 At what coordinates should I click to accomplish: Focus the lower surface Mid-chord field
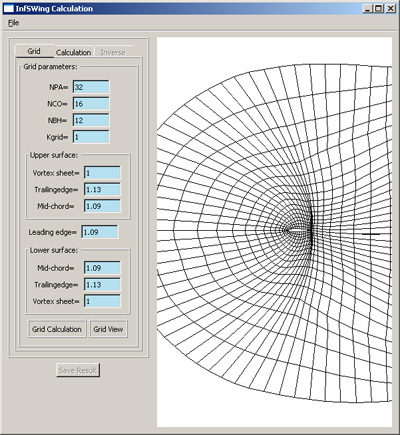point(102,268)
